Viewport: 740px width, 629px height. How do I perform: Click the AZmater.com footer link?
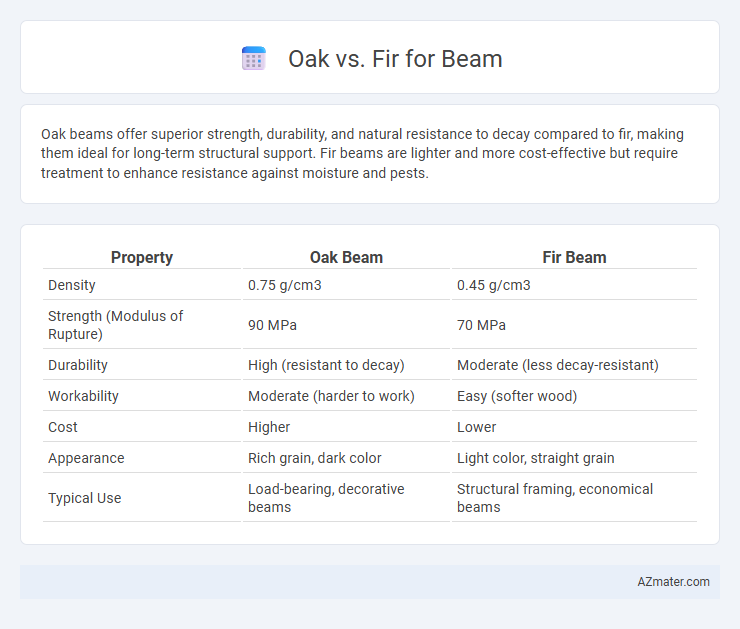(673, 582)
